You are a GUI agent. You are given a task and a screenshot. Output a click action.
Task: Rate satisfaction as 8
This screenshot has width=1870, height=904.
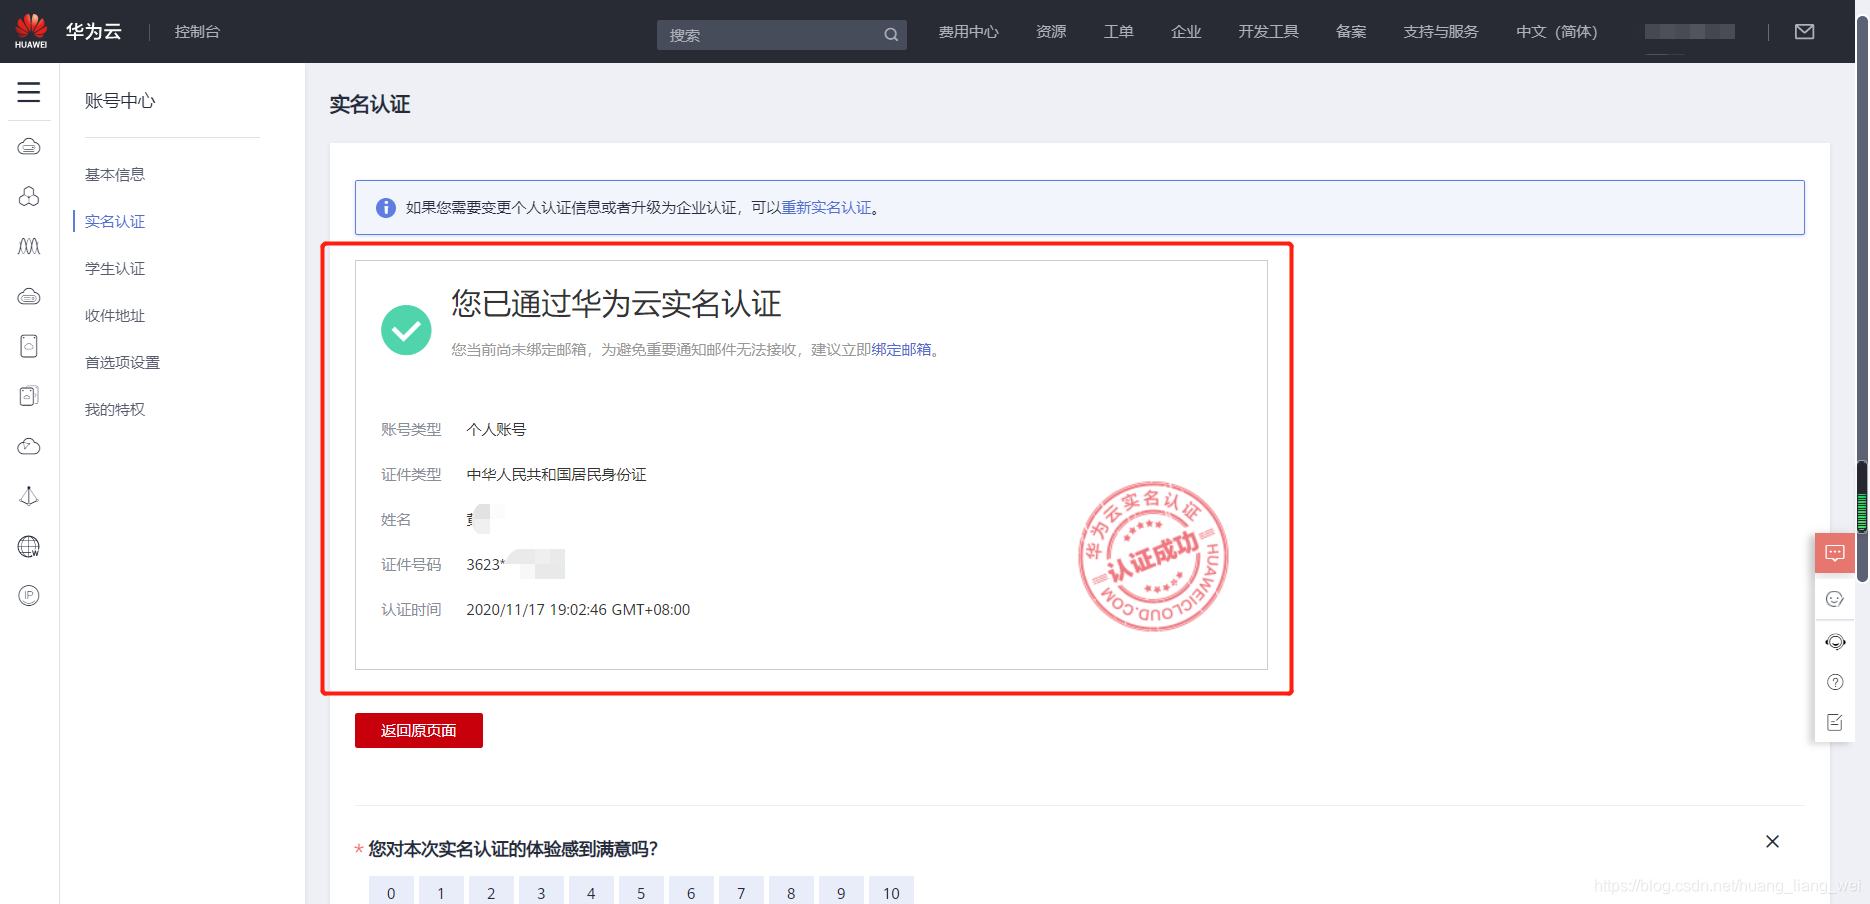point(791,892)
